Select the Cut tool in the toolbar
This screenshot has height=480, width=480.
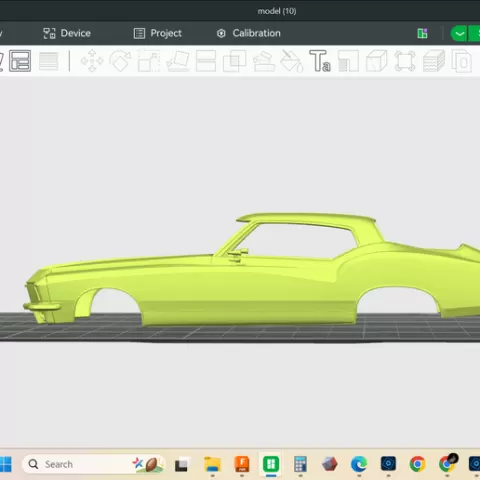tap(206, 61)
